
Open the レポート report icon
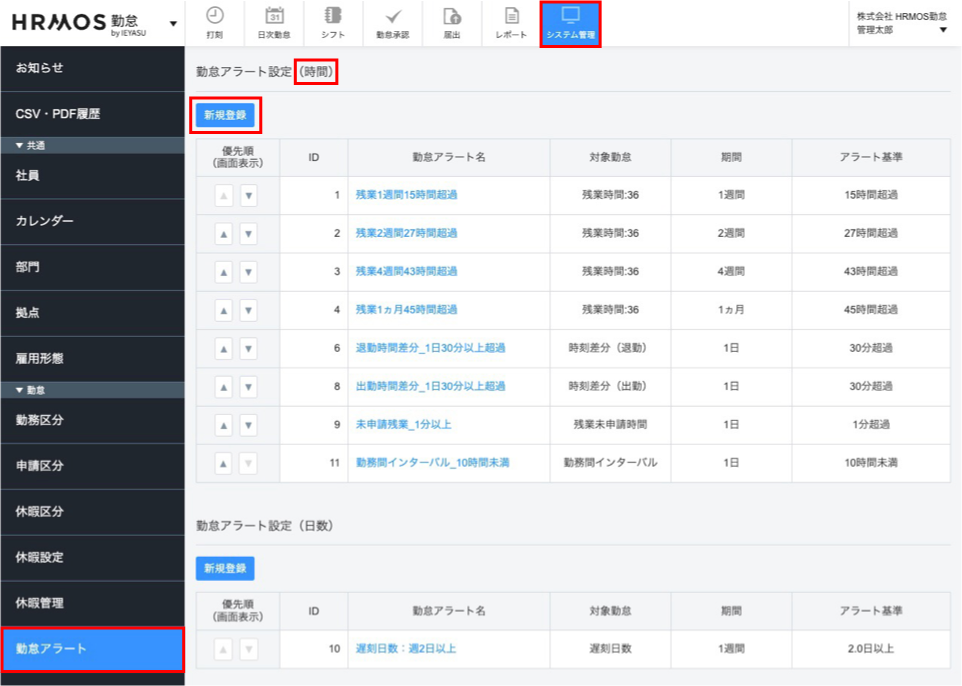511,16
